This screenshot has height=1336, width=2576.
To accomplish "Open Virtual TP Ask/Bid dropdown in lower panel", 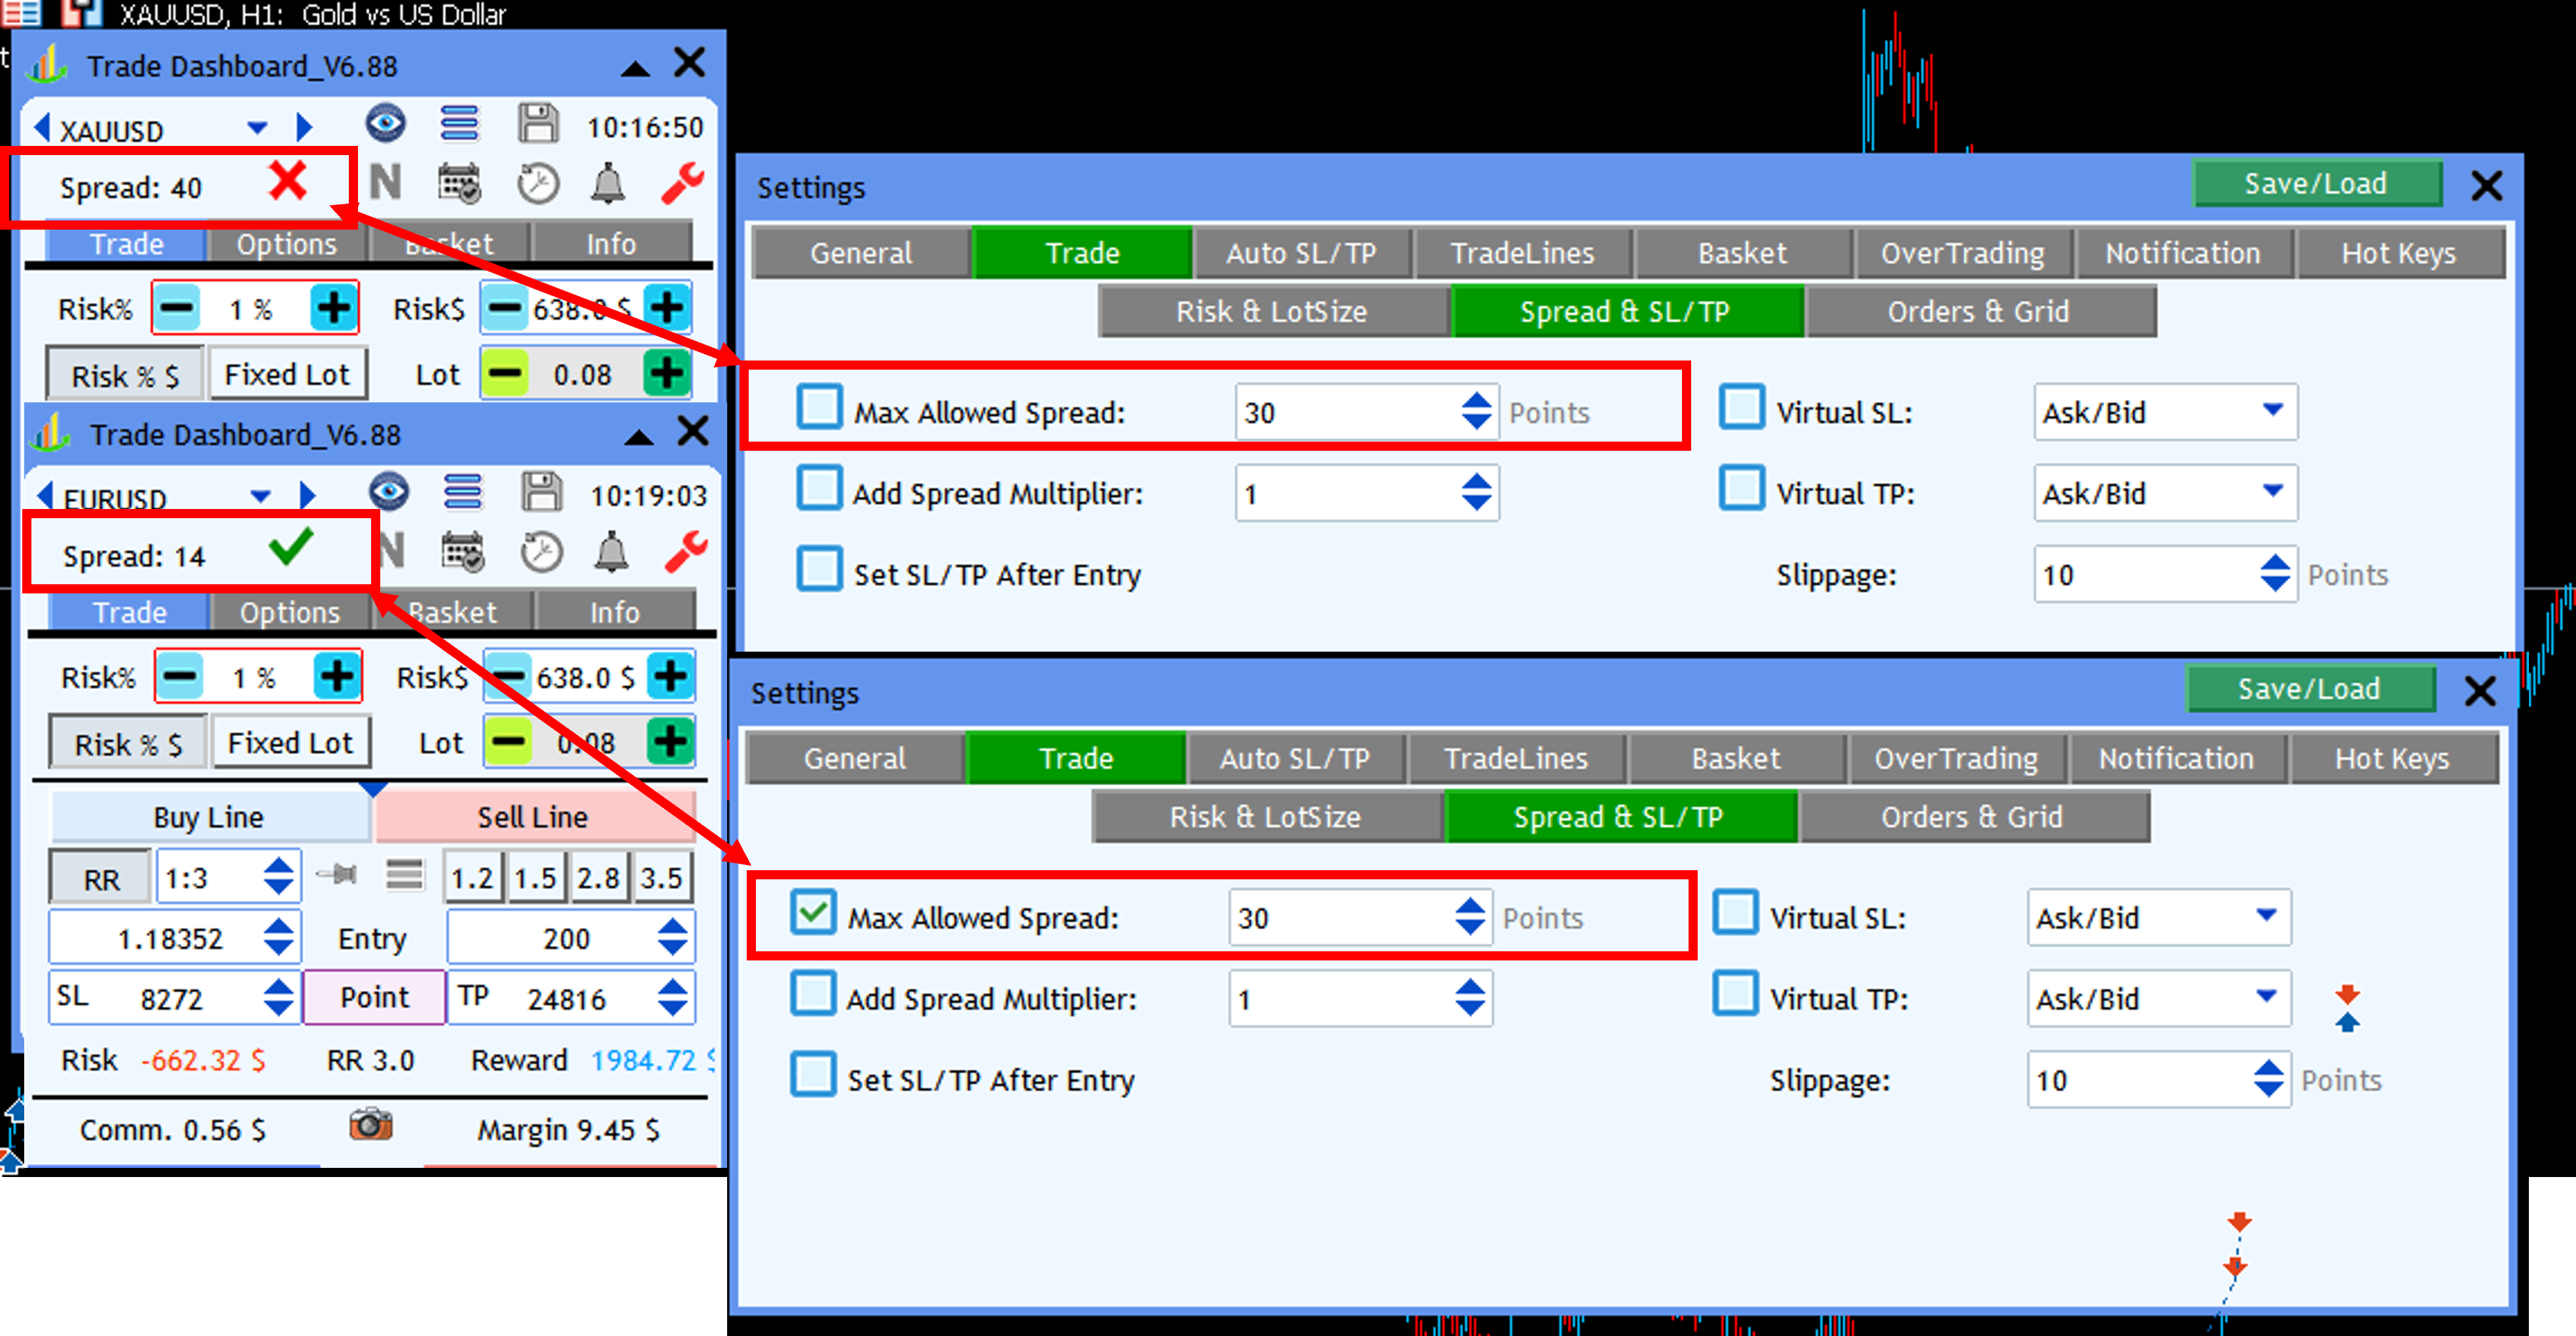I will pos(2265,996).
